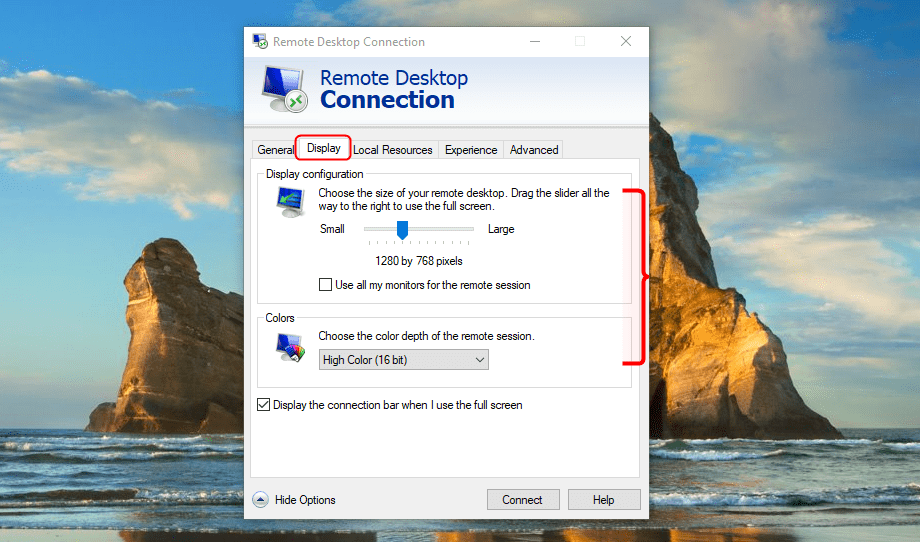Click the Remote Desktop Connection title bar text
920x542 pixels.
(x=349, y=42)
